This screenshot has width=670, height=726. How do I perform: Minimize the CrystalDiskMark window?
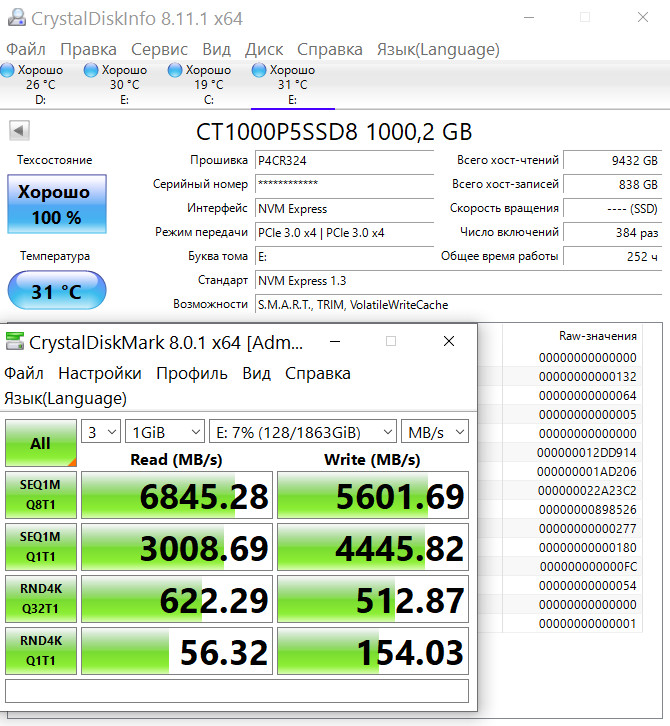tap(335, 342)
